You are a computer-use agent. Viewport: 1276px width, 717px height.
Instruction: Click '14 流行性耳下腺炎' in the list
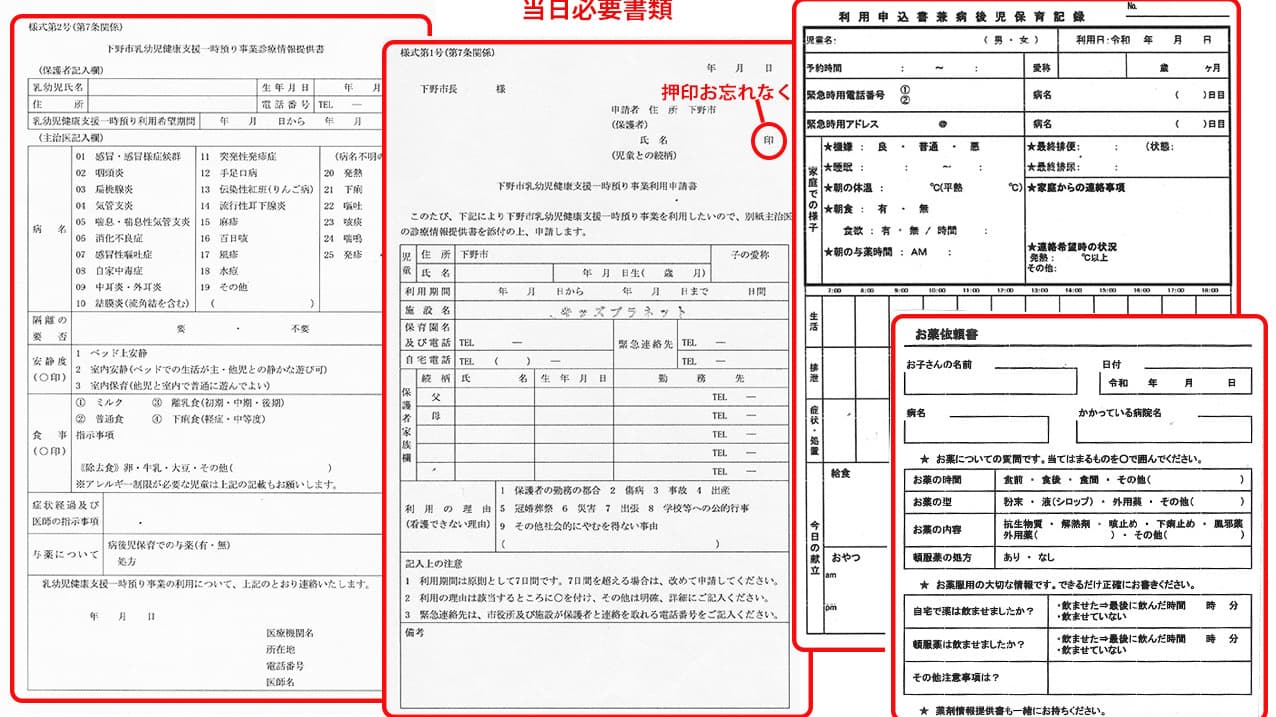(242, 205)
